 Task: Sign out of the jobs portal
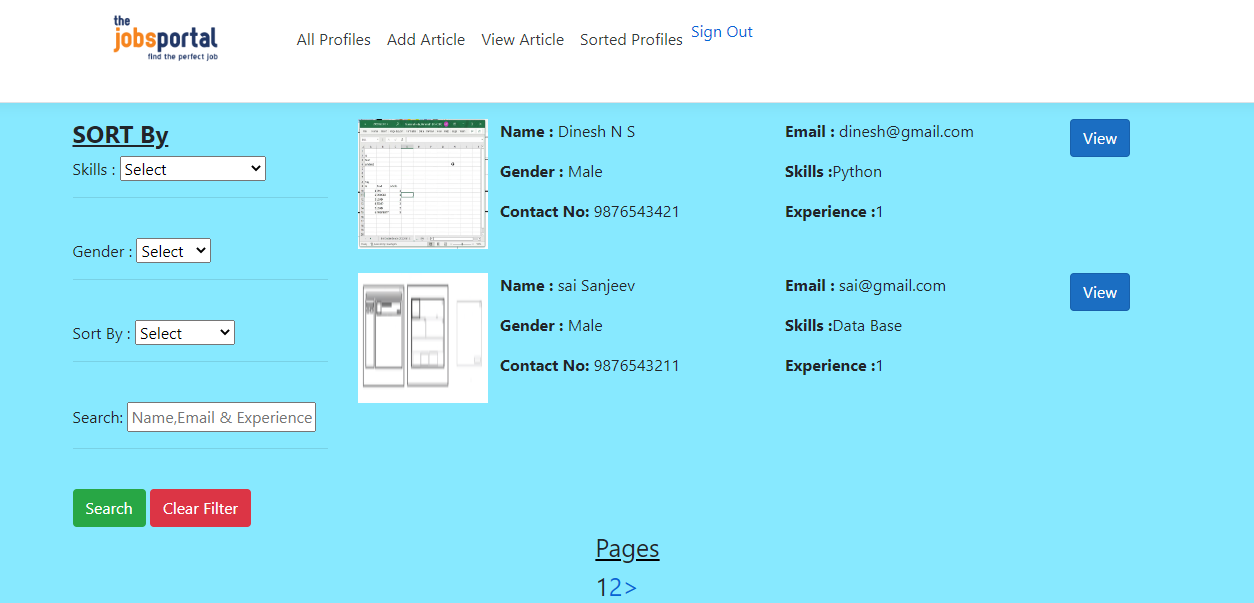point(721,31)
